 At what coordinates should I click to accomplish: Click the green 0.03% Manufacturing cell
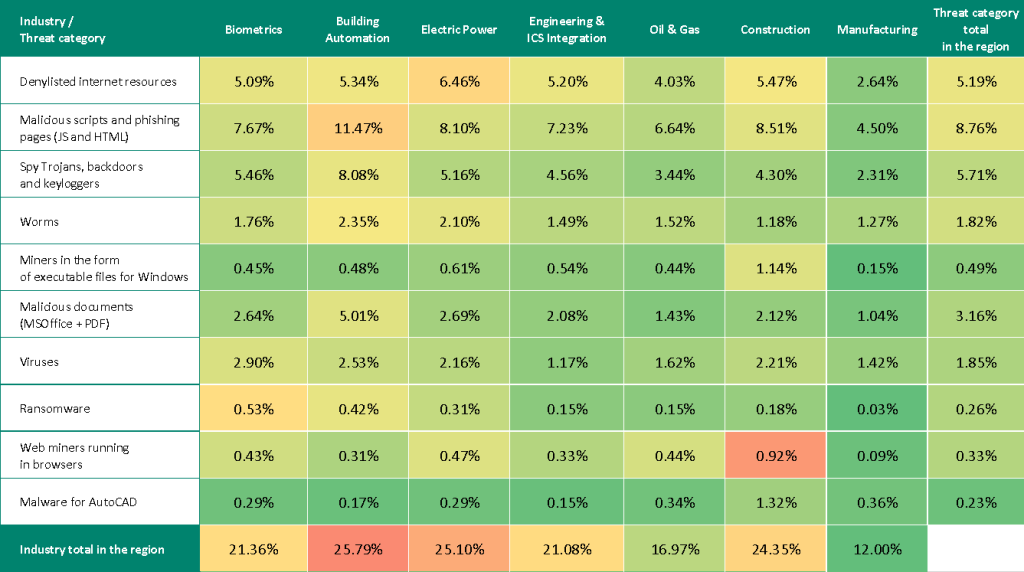point(877,409)
